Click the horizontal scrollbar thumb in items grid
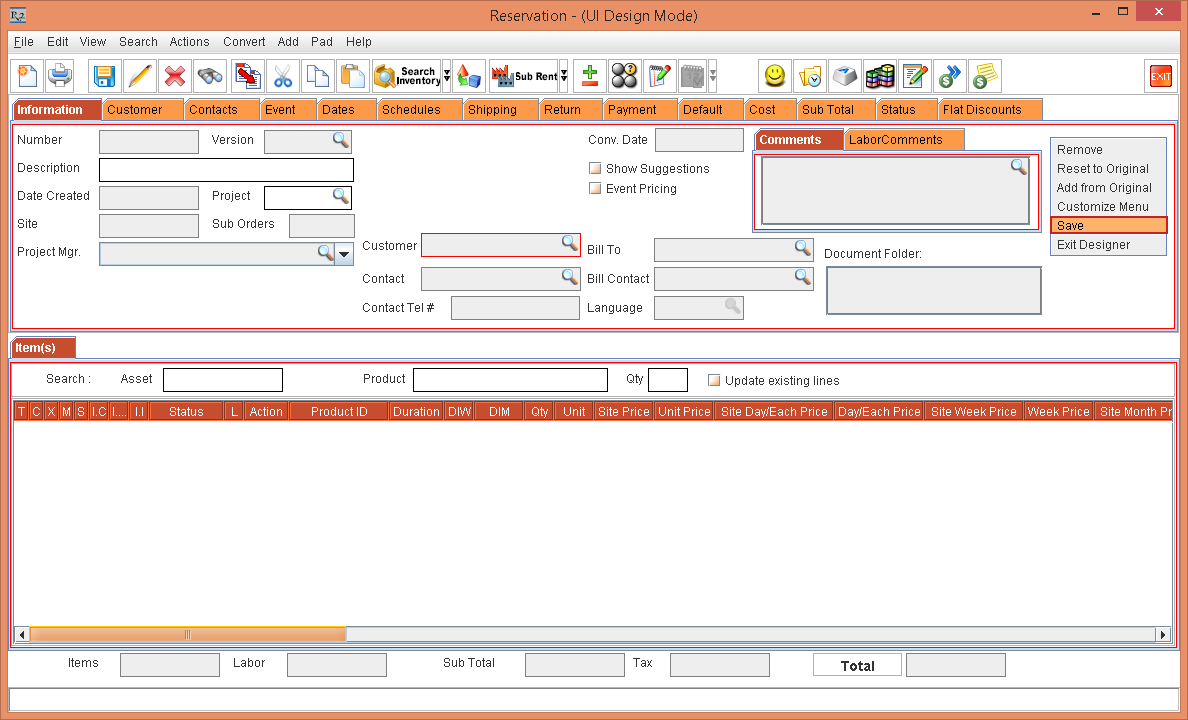The height and width of the screenshot is (720, 1188). point(187,634)
